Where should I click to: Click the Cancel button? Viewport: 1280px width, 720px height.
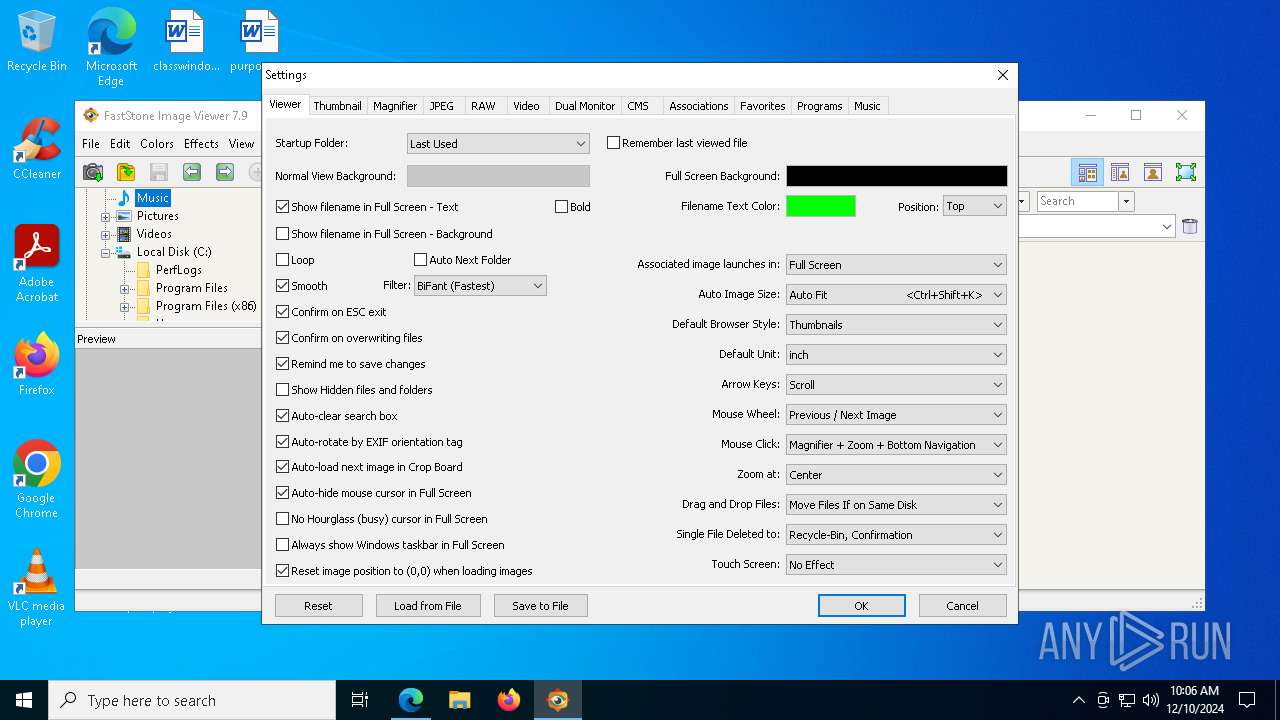pos(962,606)
